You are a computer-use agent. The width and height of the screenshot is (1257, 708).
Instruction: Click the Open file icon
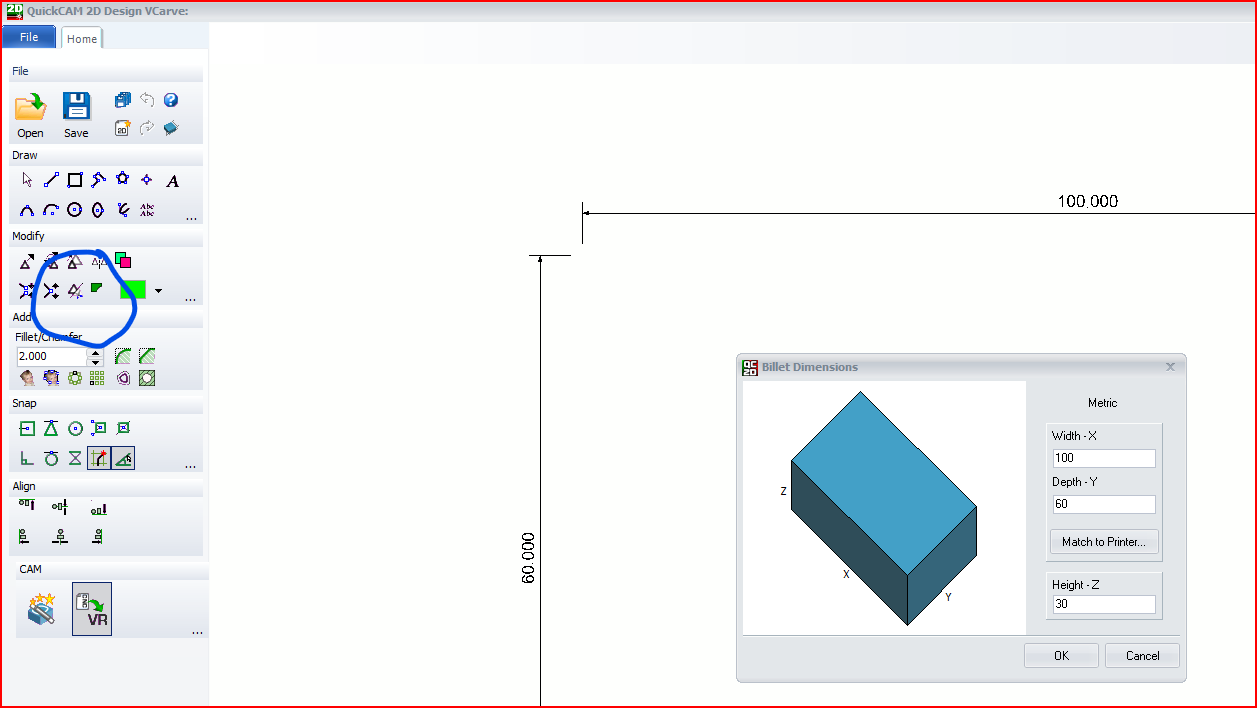(30, 107)
